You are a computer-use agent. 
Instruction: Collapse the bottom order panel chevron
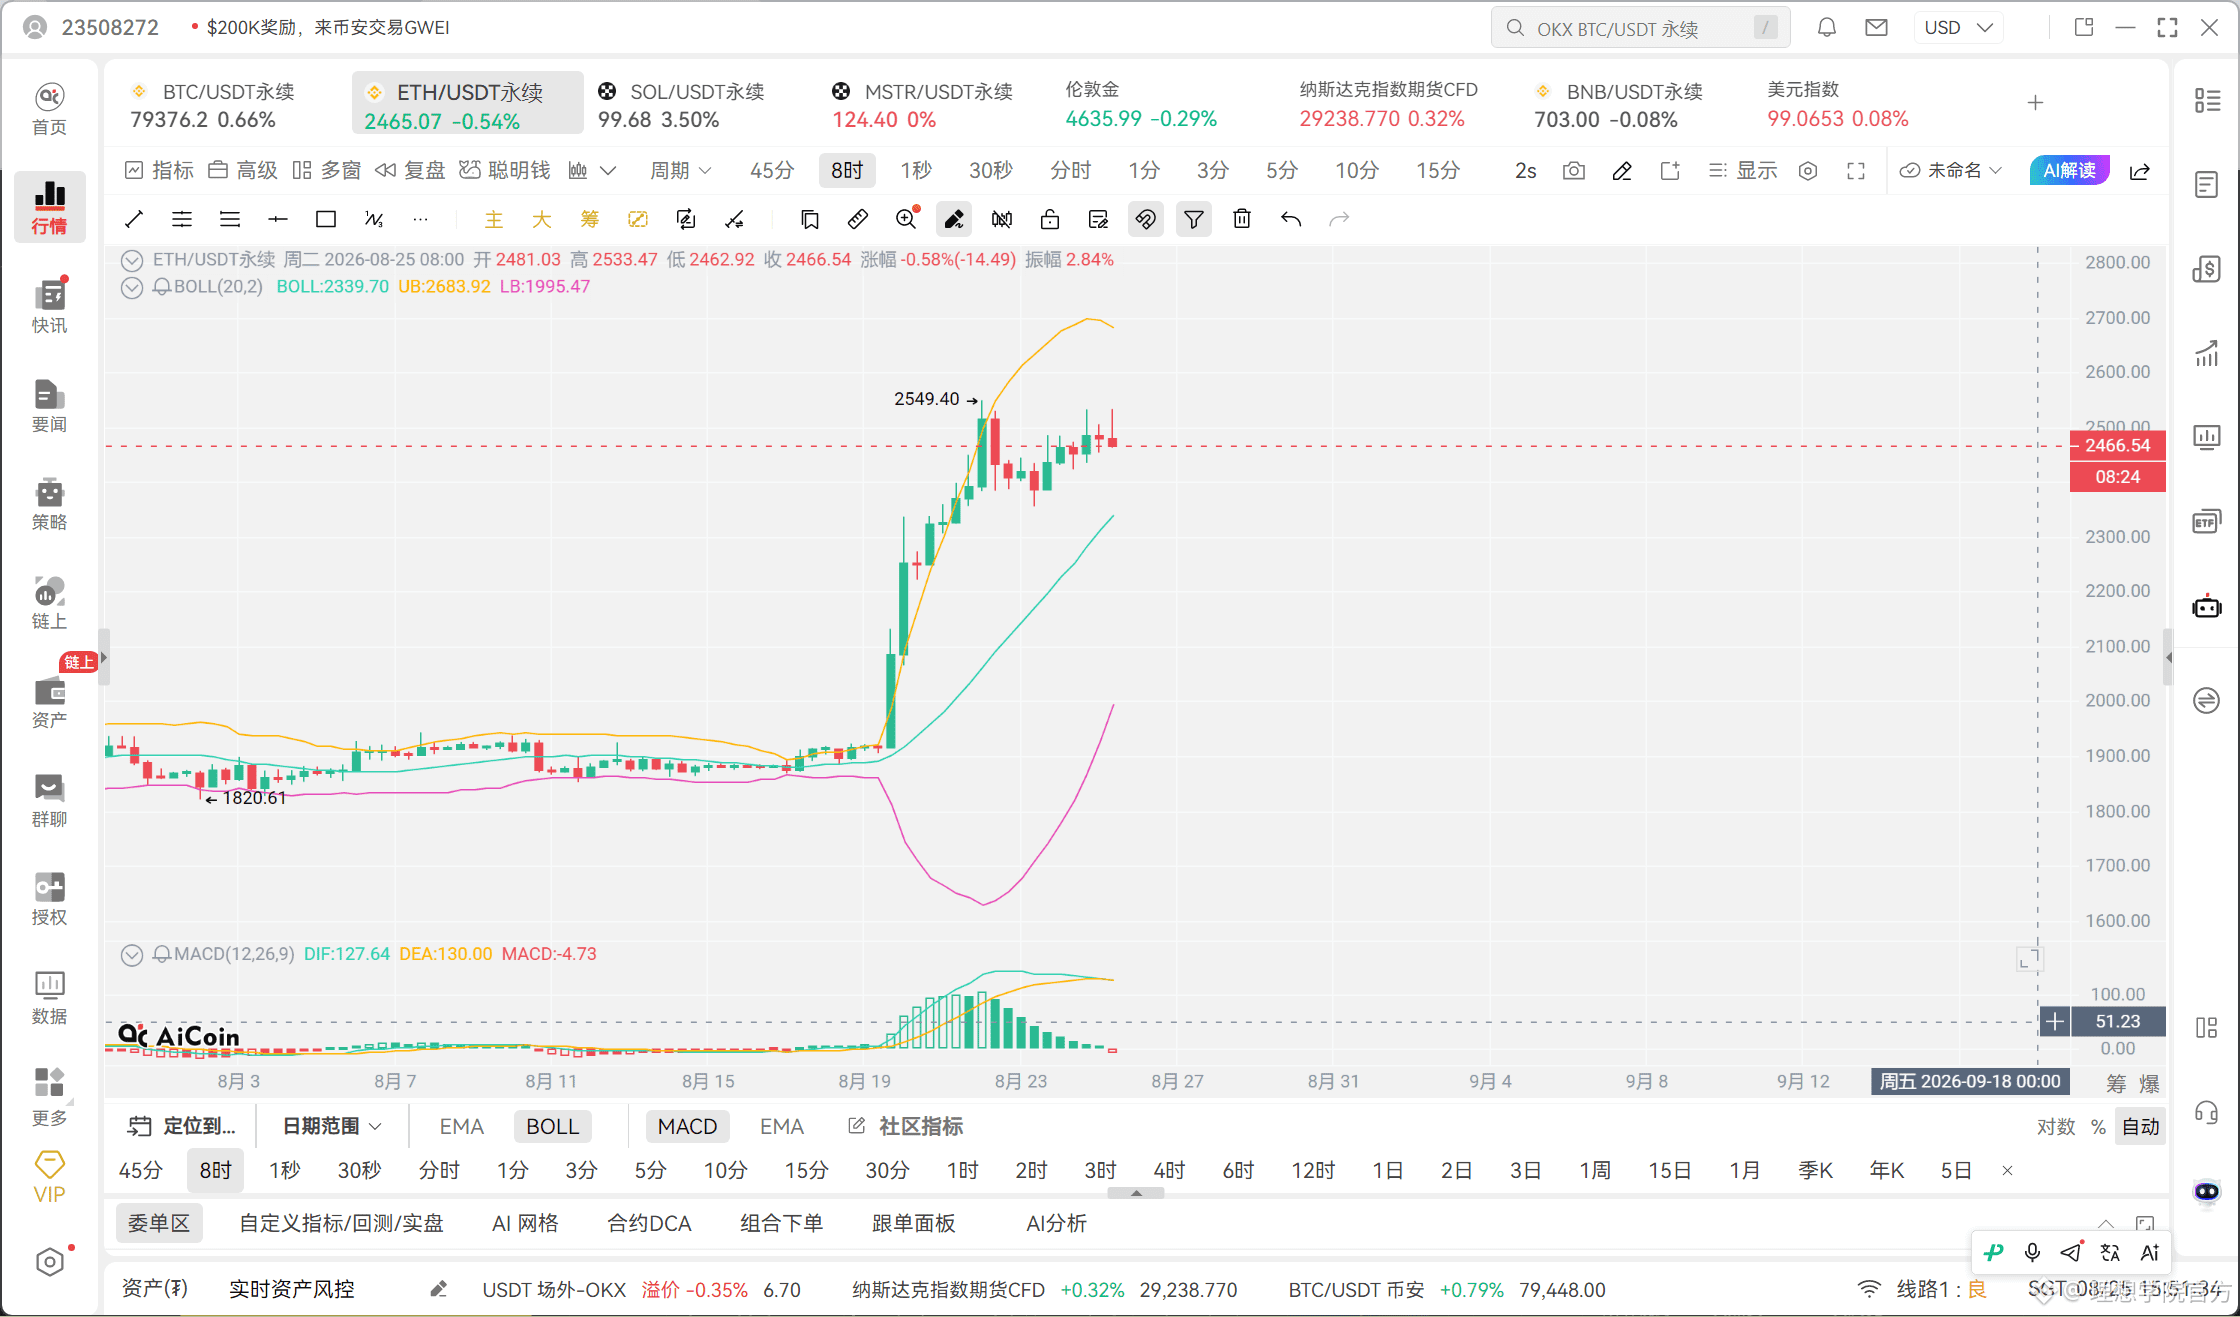[x=2106, y=1224]
